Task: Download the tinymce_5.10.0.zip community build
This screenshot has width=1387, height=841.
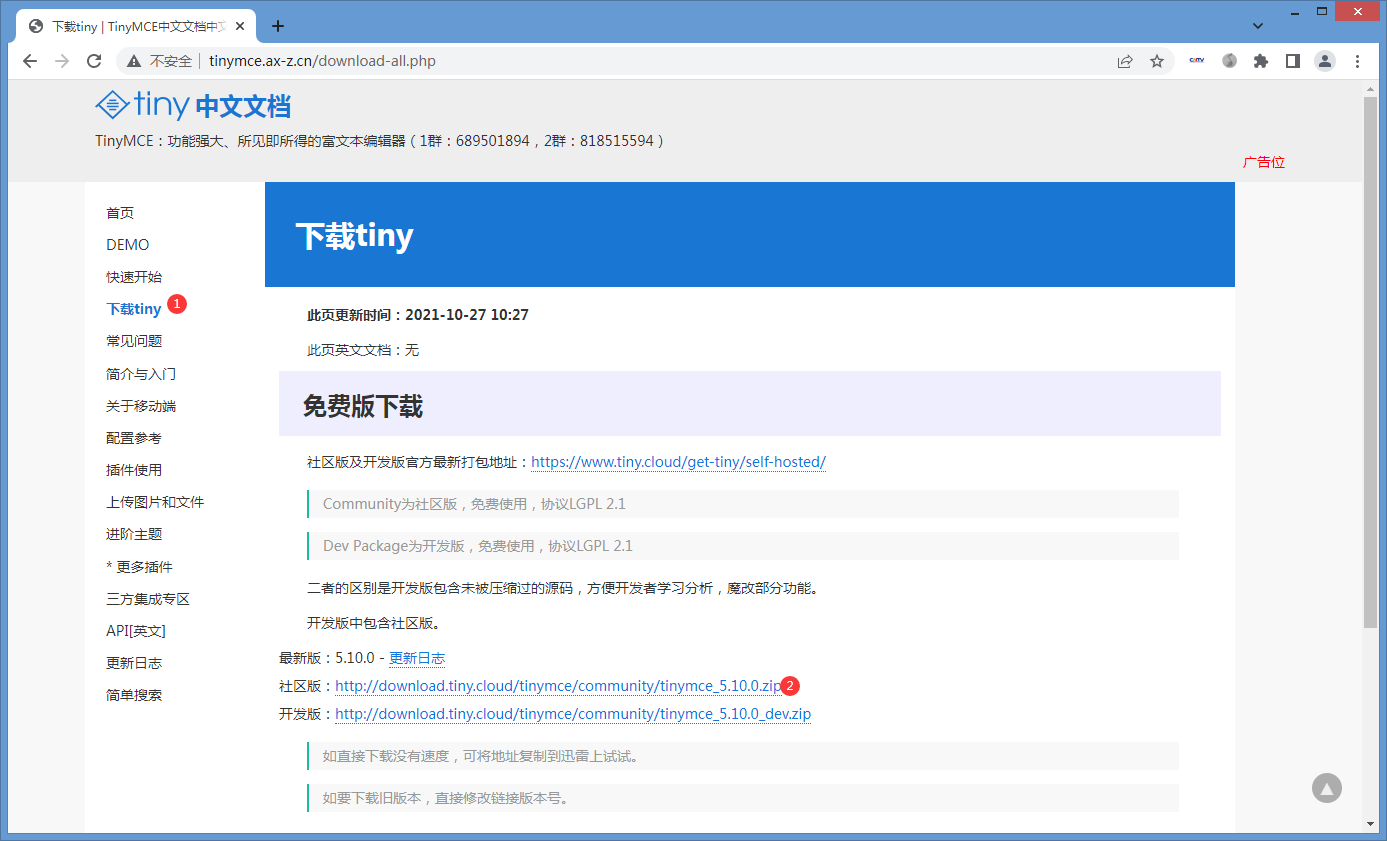Action: click(558, 686)
